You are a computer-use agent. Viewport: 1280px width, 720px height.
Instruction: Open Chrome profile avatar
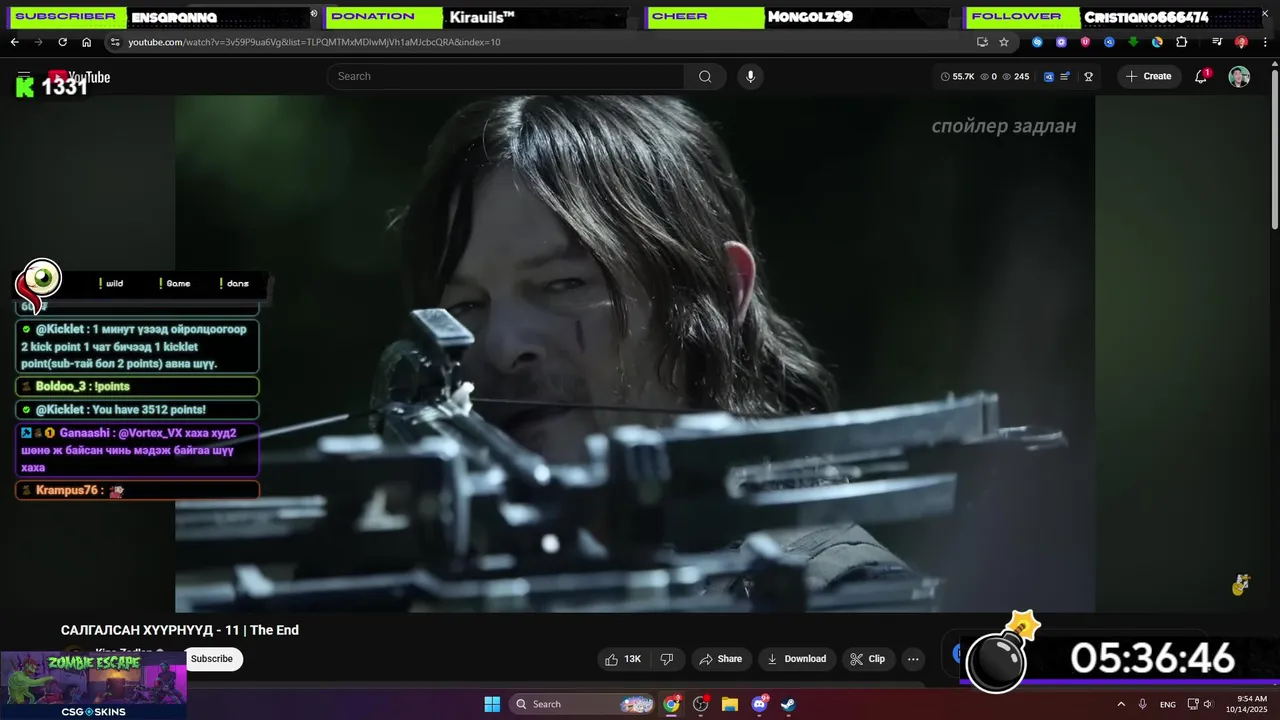click(1241, 42)
